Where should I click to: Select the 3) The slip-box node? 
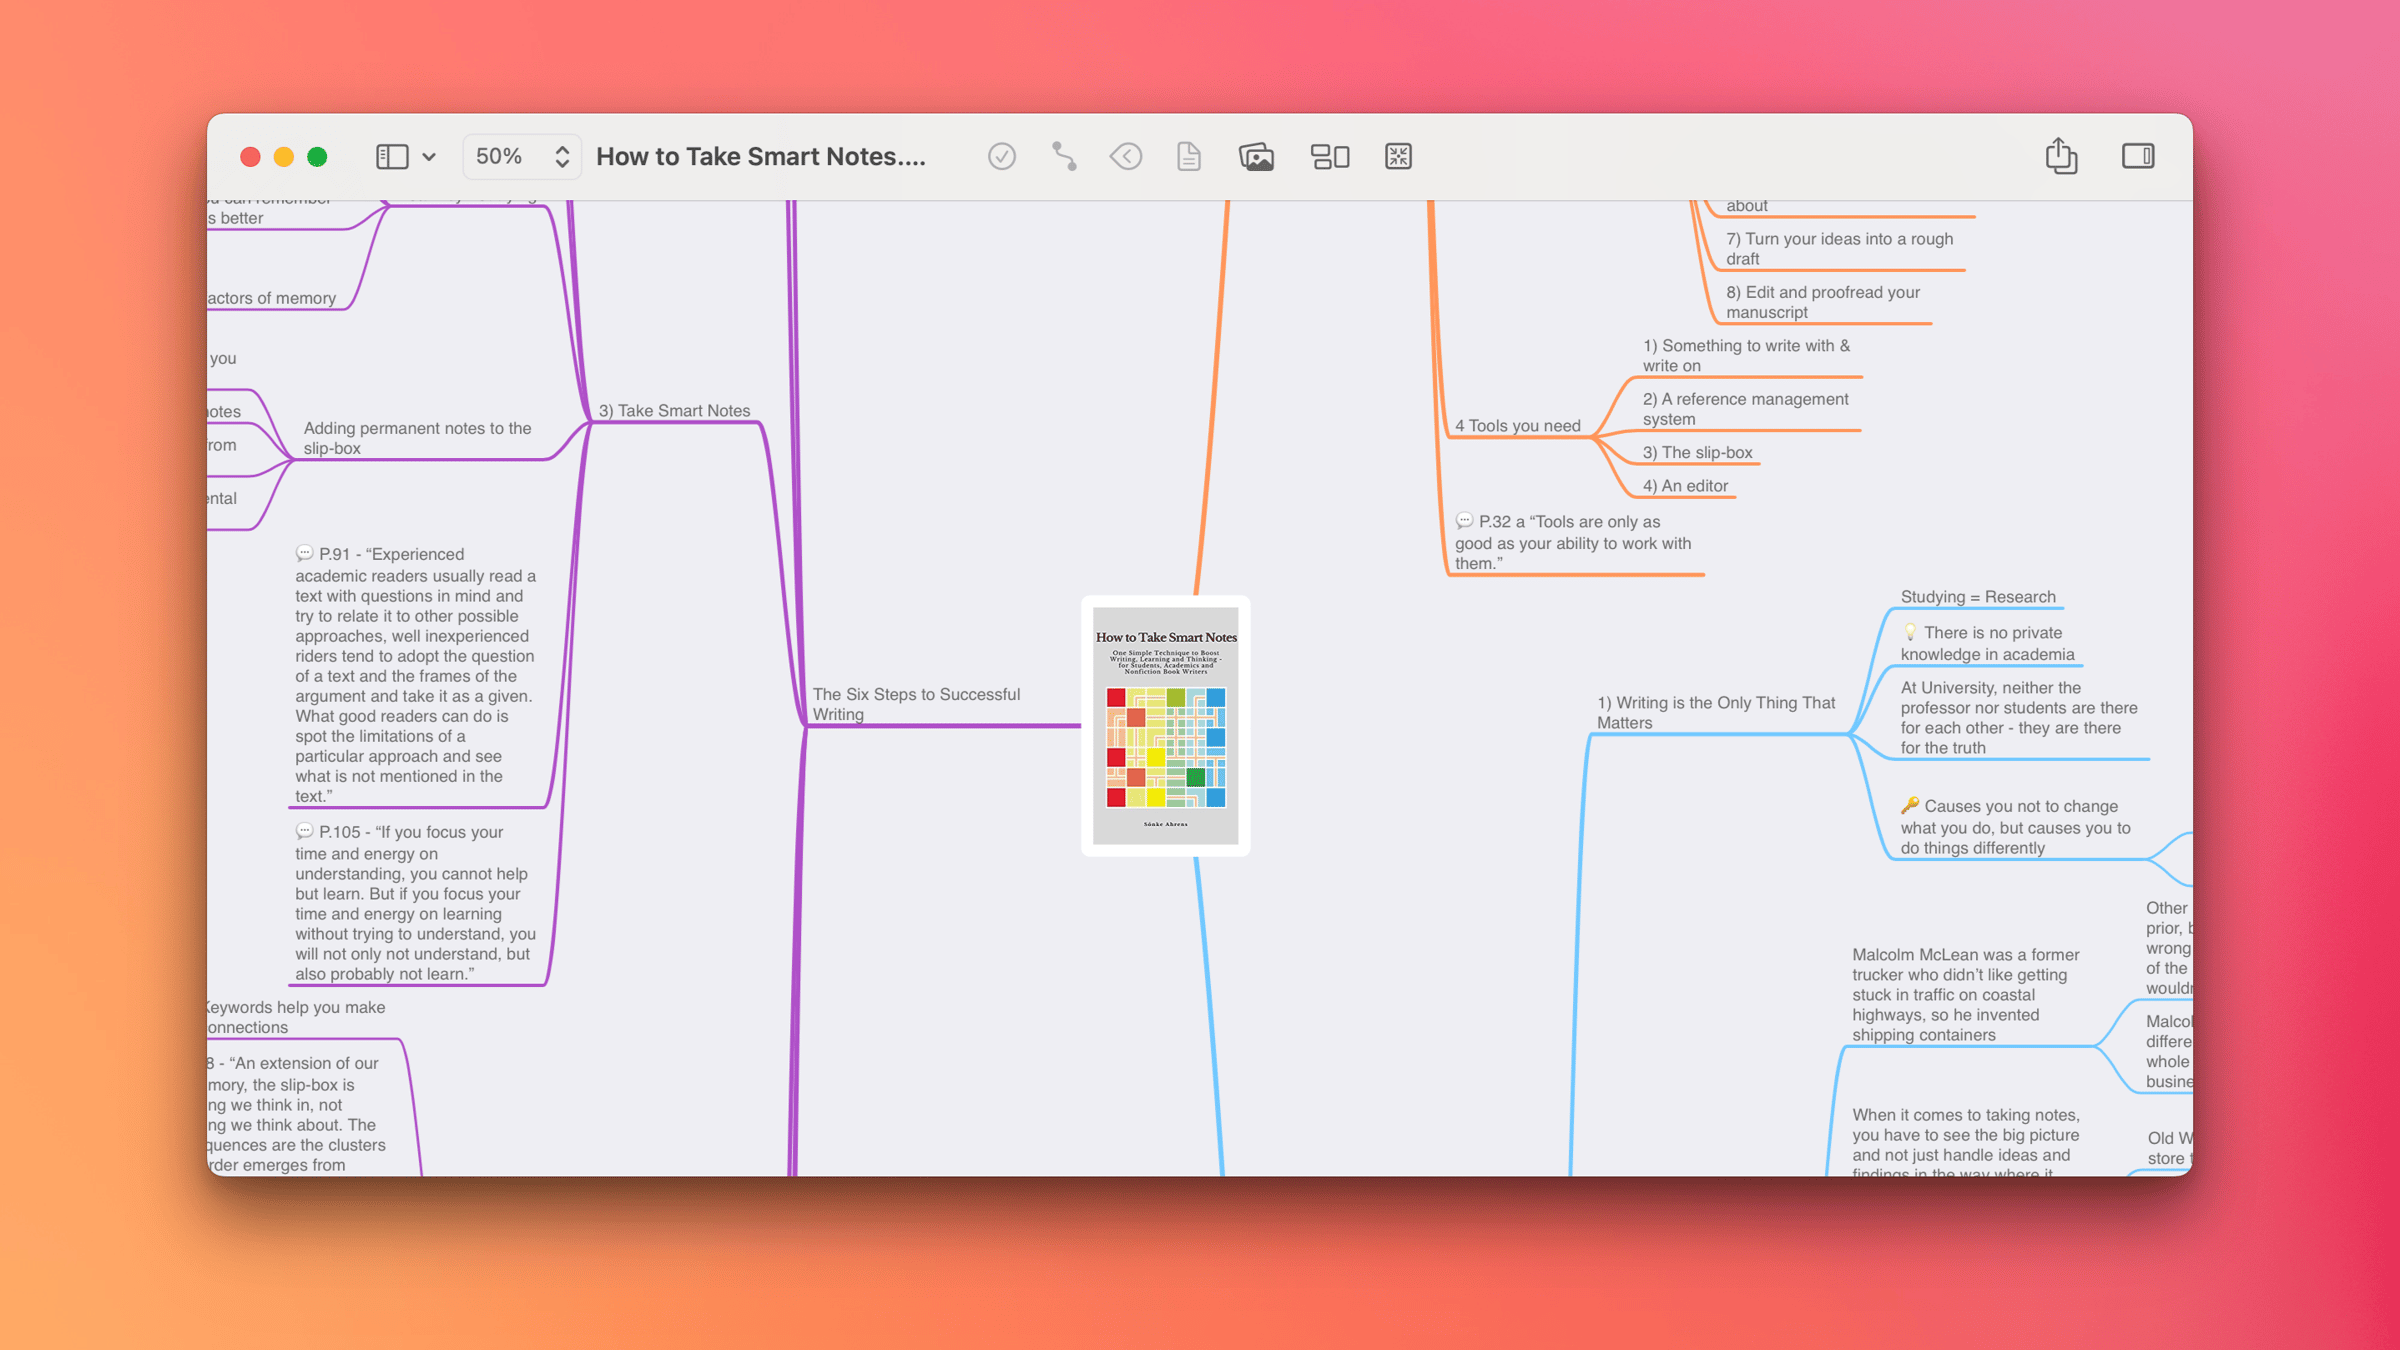coord(1697,453)
